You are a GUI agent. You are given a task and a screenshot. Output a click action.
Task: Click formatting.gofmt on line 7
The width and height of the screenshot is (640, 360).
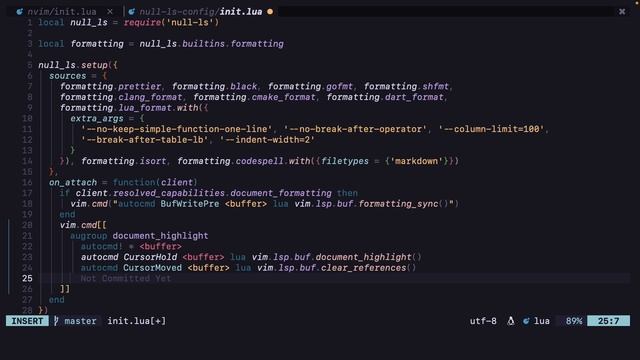click(x=310, y=87)
